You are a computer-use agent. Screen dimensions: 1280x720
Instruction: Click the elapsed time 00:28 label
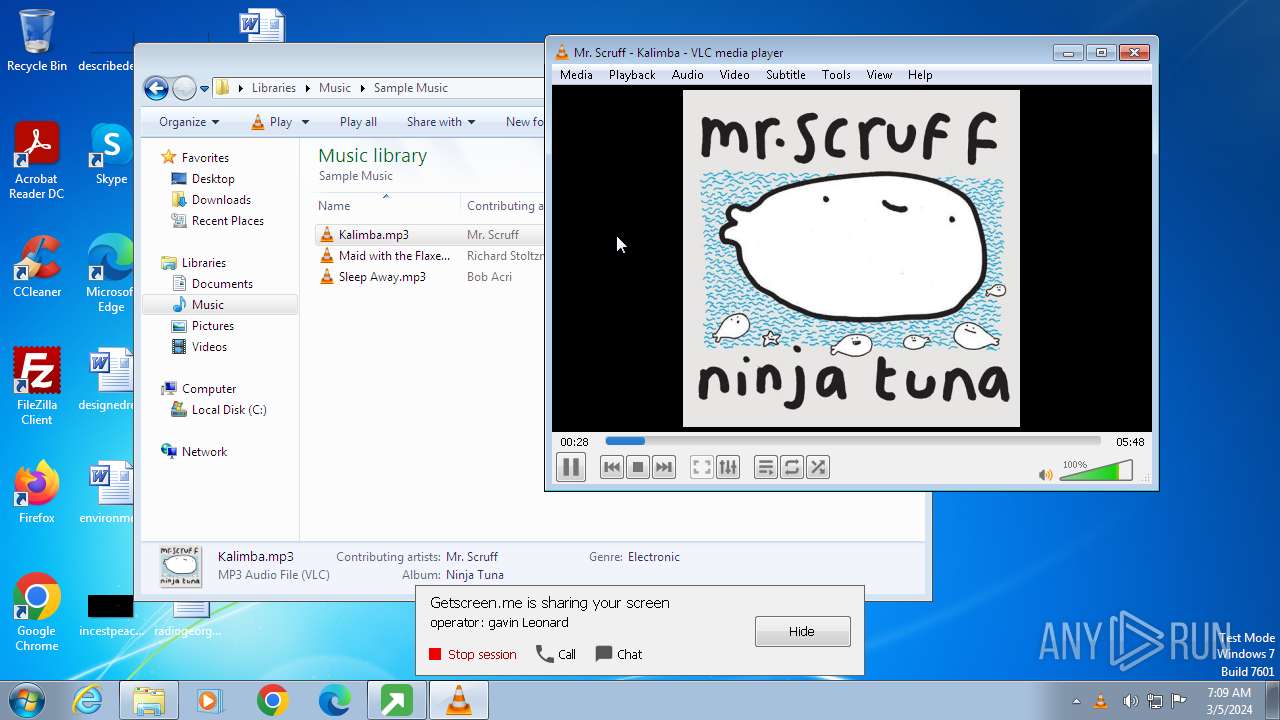574,442
